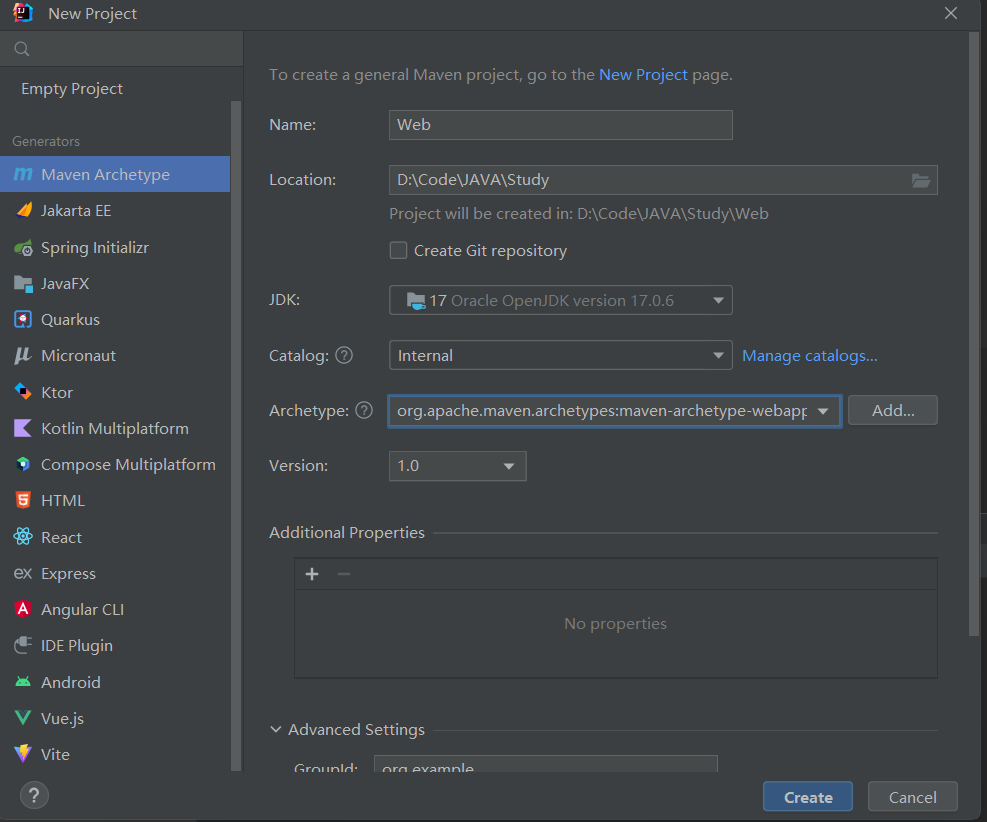
Task: Collapse the Advanced Settings section
Action: 276,729
